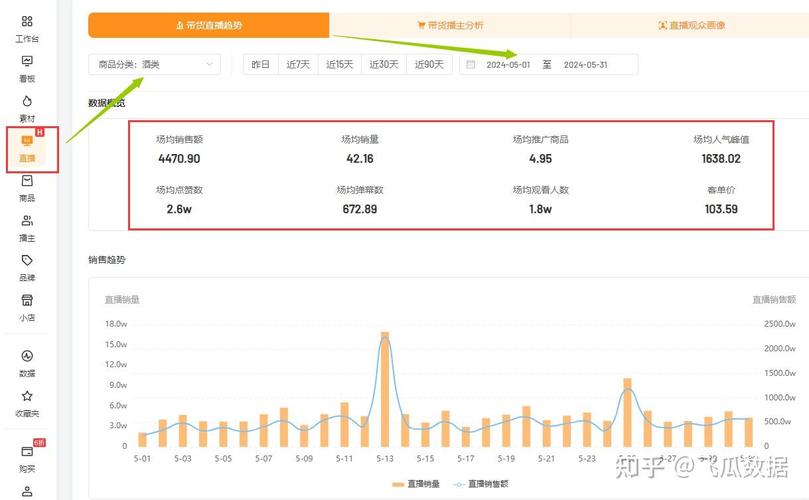The image size is (809, 500).
Task: Click the 直播销量 left axis title
Action: pos(122,299)
